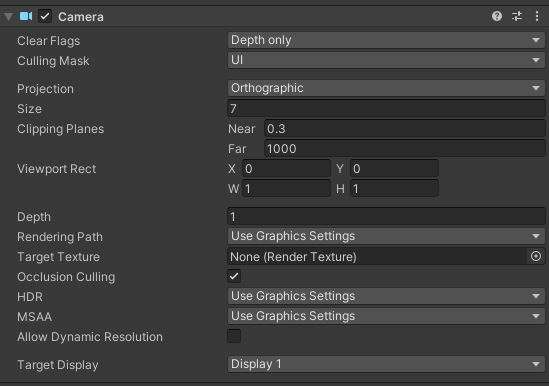The width and height of the screenshot is (549, 386).
Task: Enable Allow Dynamic Resolution checkbox
Action: point(234,336)
